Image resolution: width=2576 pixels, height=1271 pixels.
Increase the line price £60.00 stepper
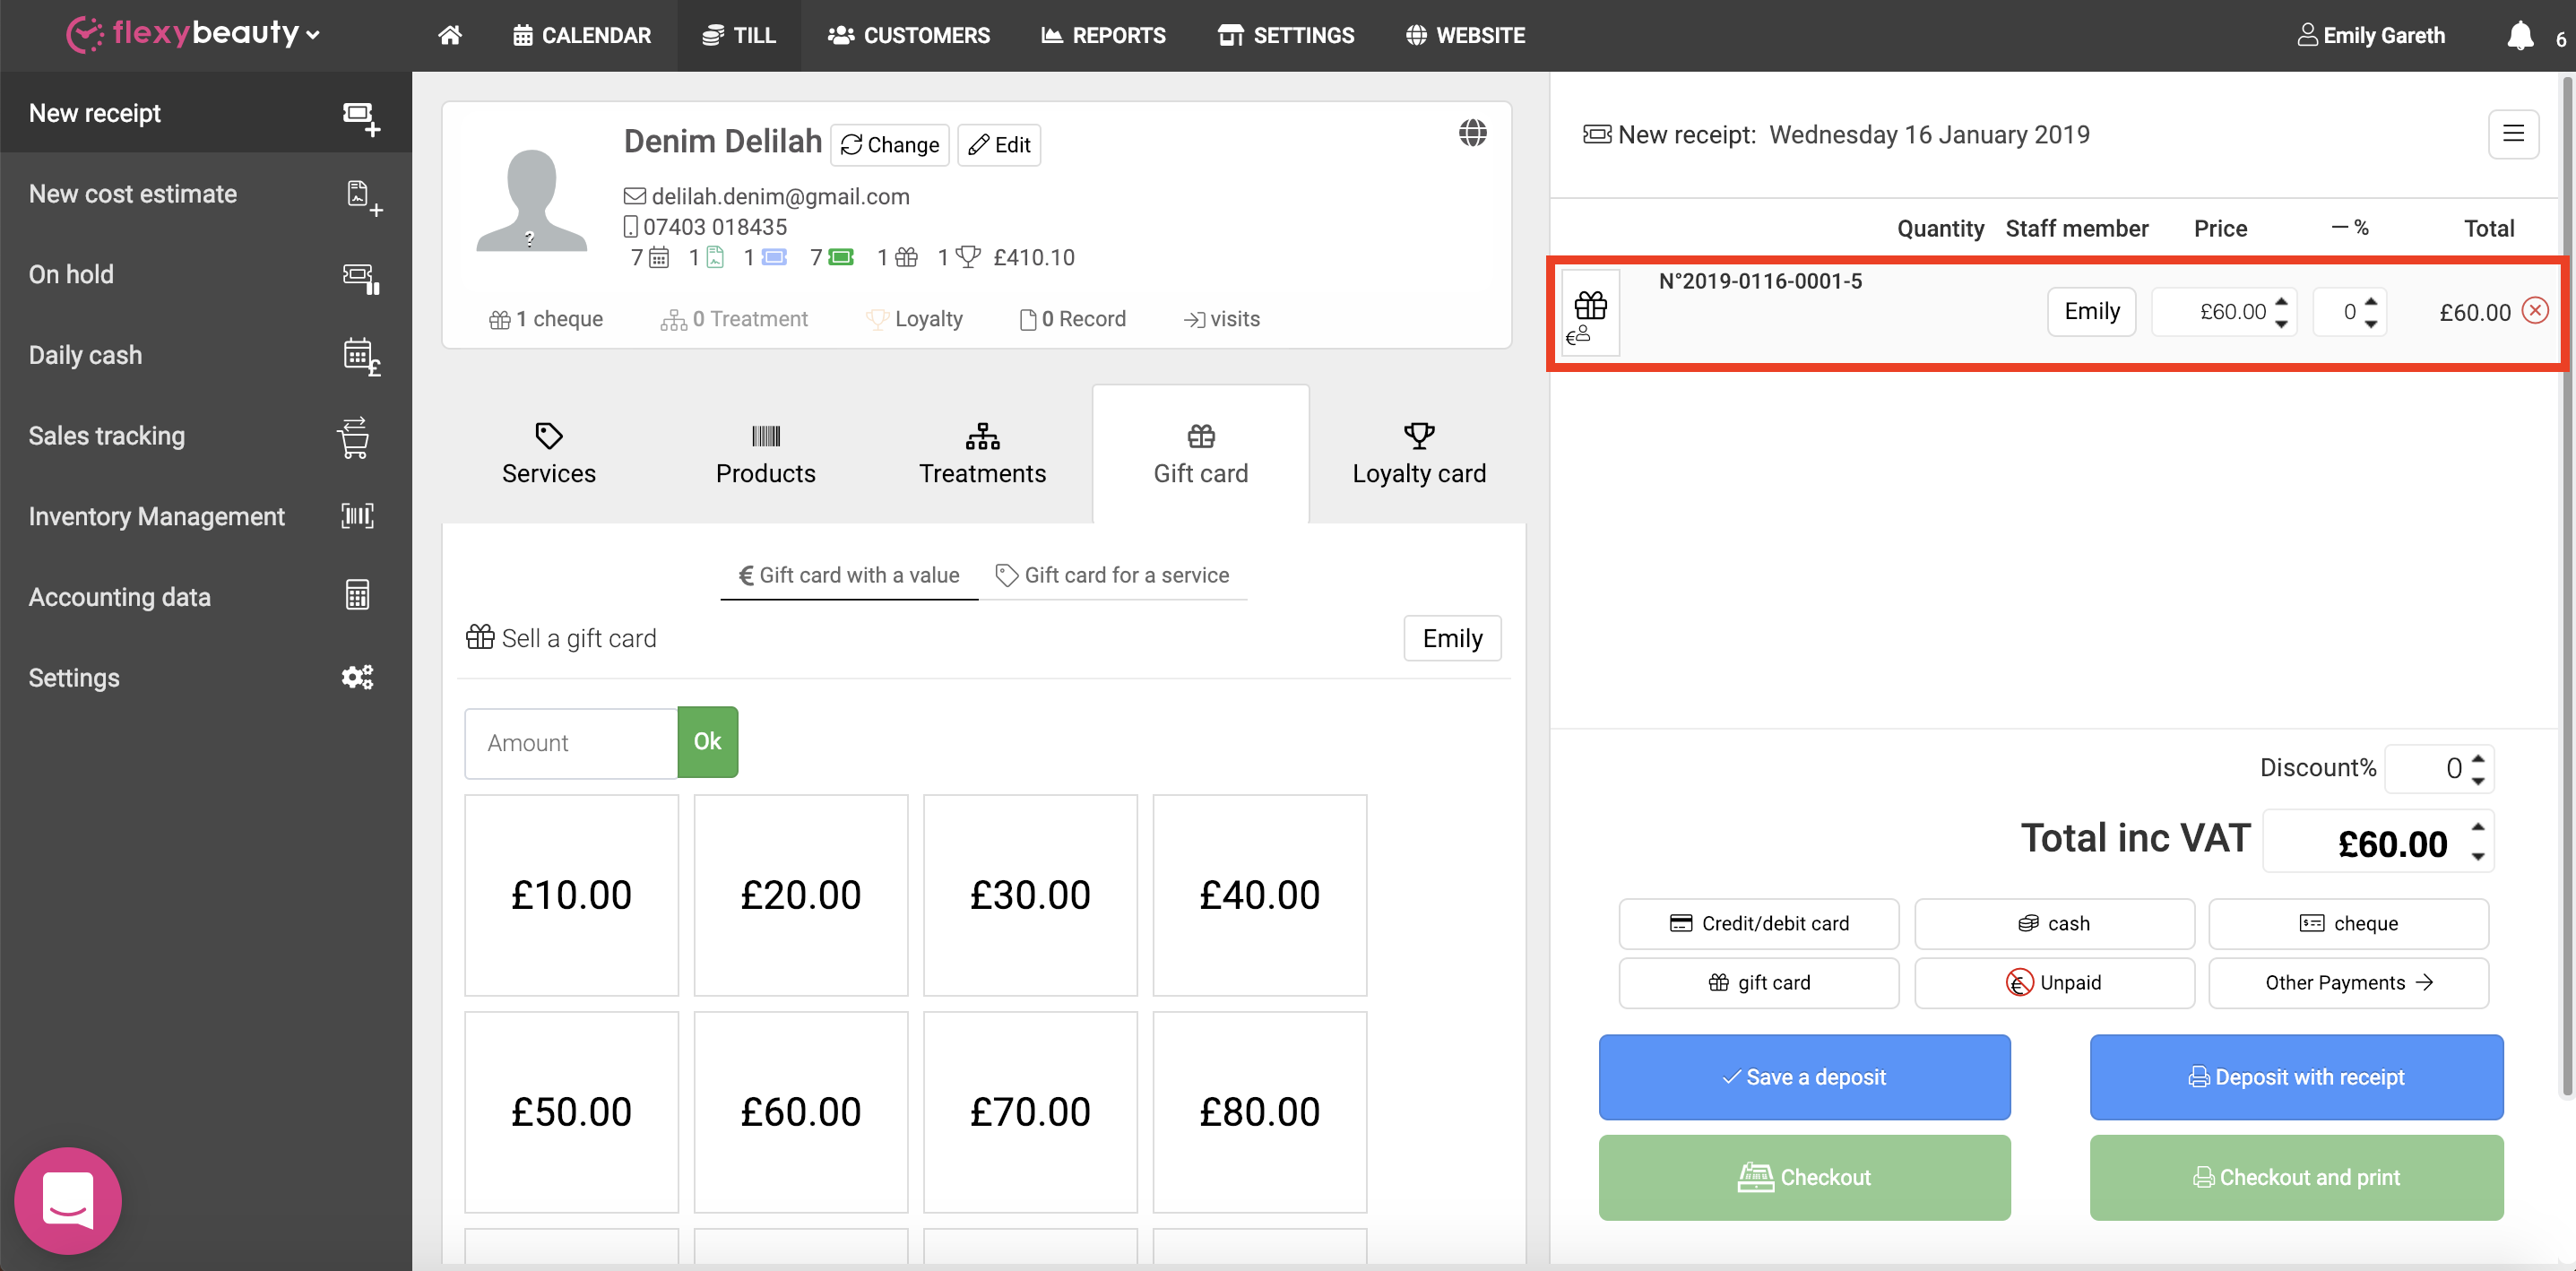click(2281, 301)
